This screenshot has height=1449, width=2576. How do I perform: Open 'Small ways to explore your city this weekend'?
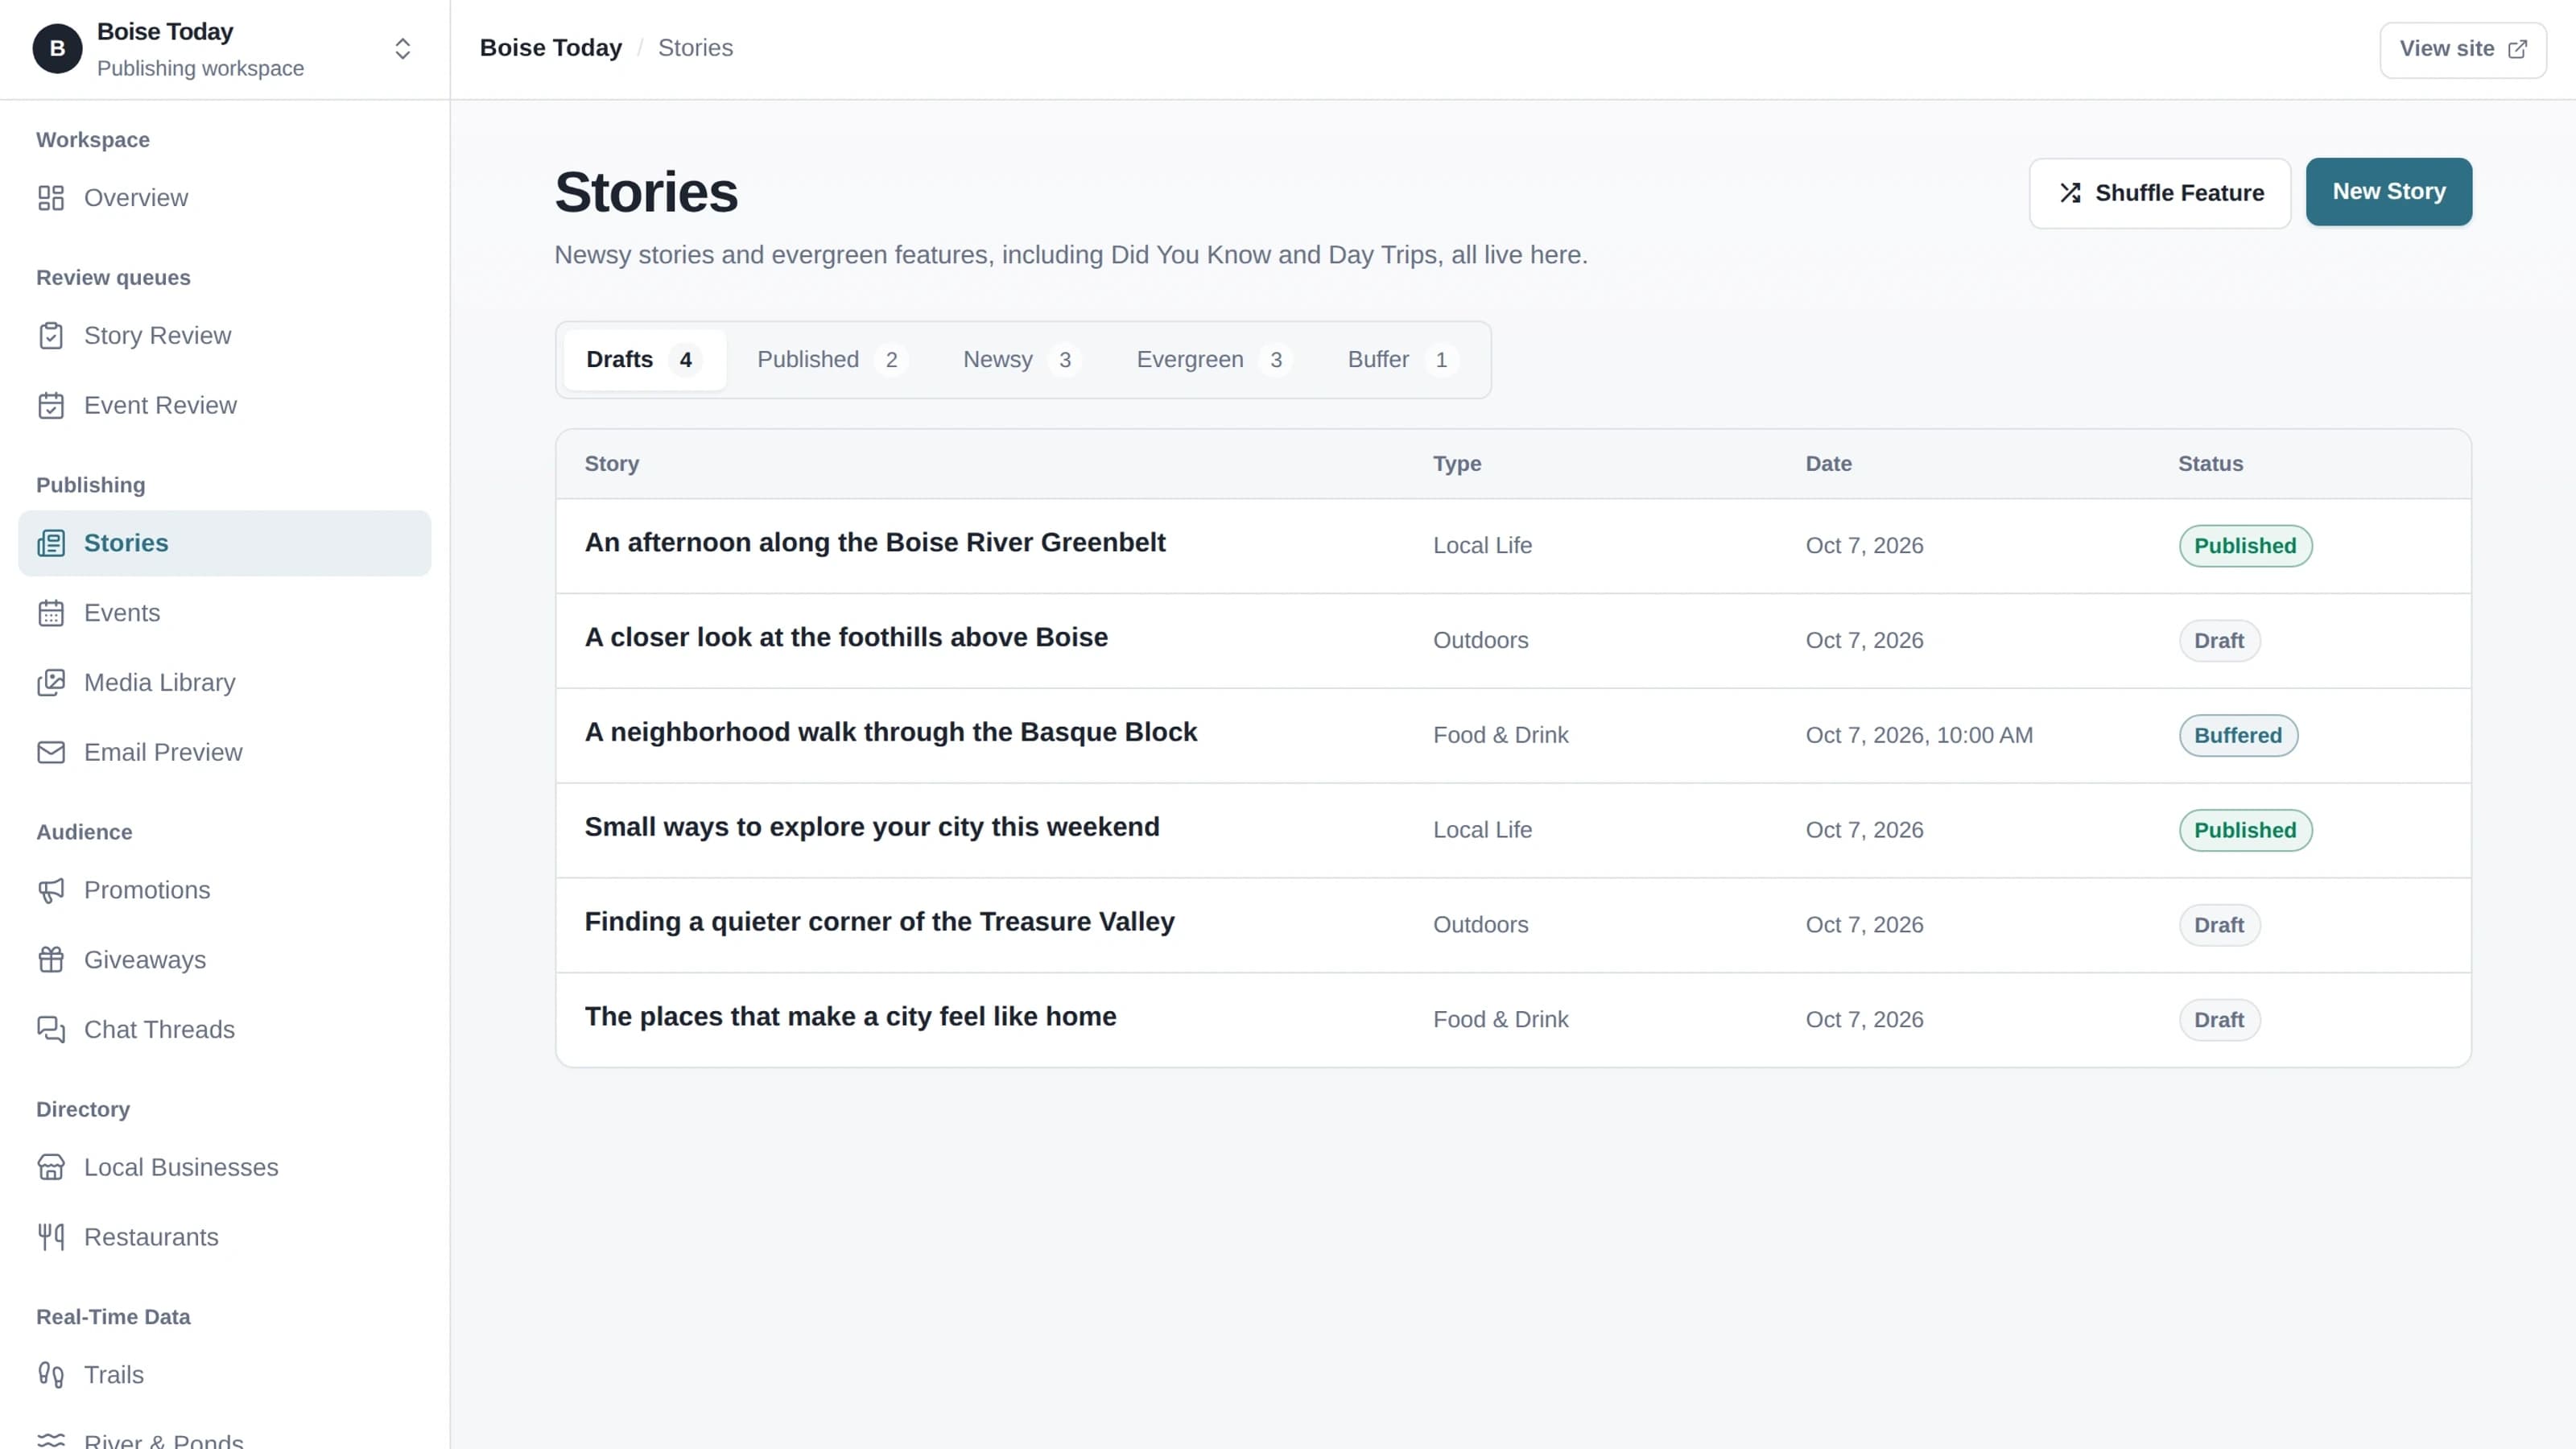pyautogui.click(x=872, y=827)
